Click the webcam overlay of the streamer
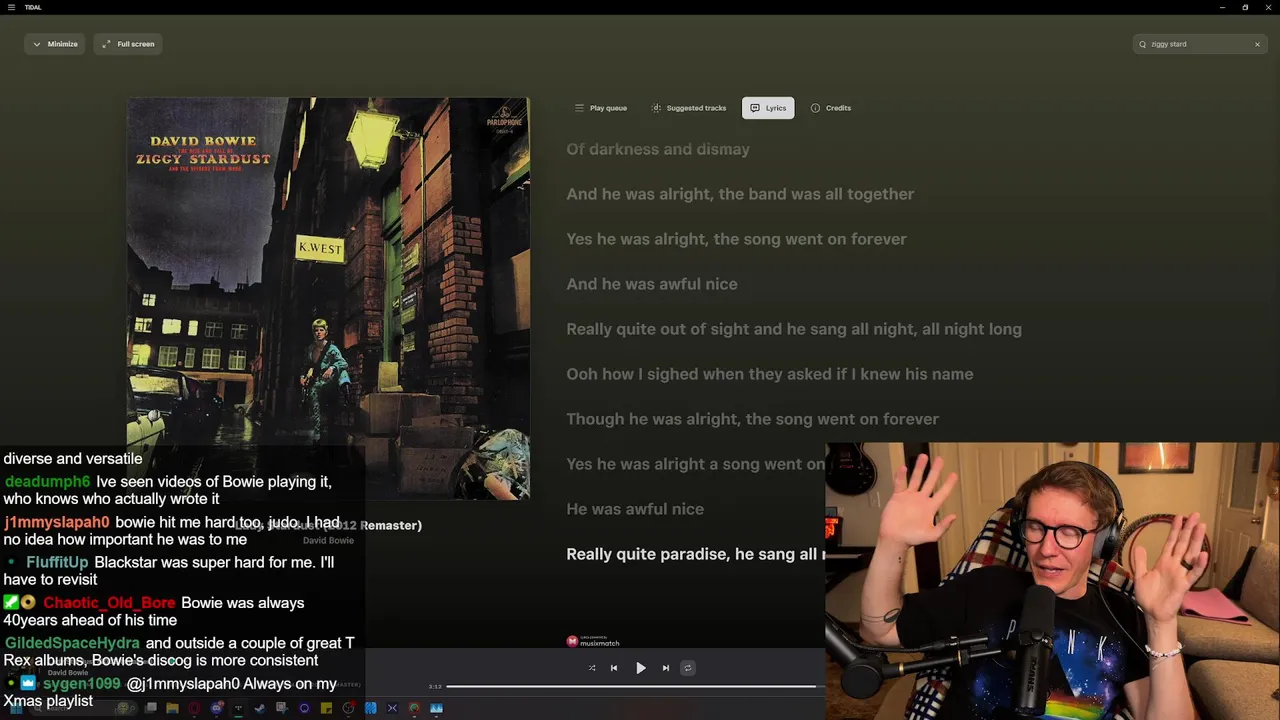 click(x=1052, y=581)
